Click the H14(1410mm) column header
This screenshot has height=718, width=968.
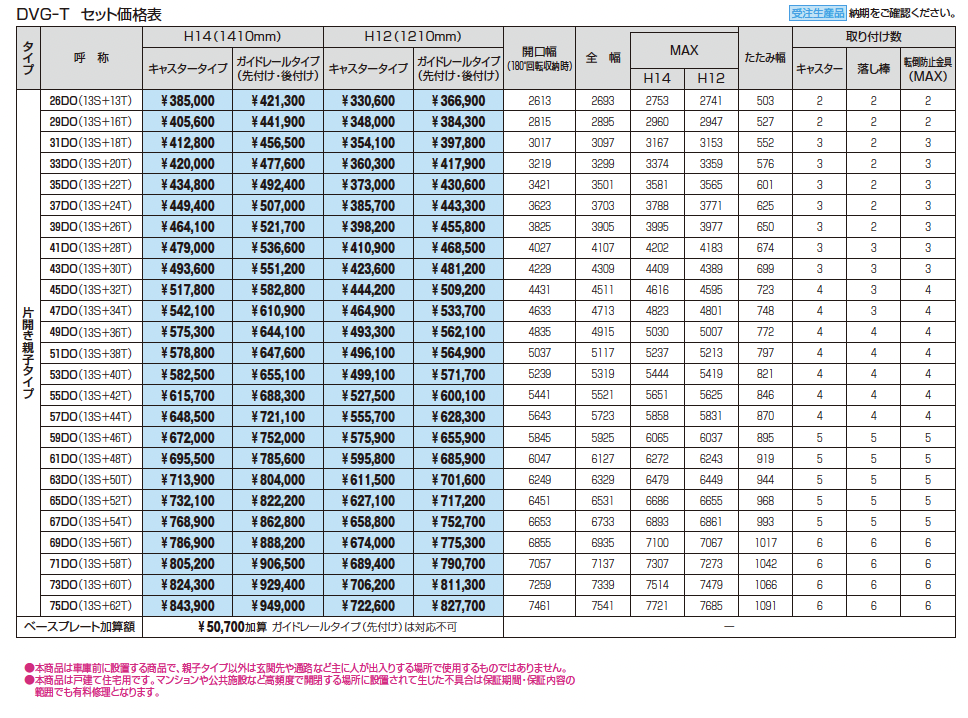point(233,36)
